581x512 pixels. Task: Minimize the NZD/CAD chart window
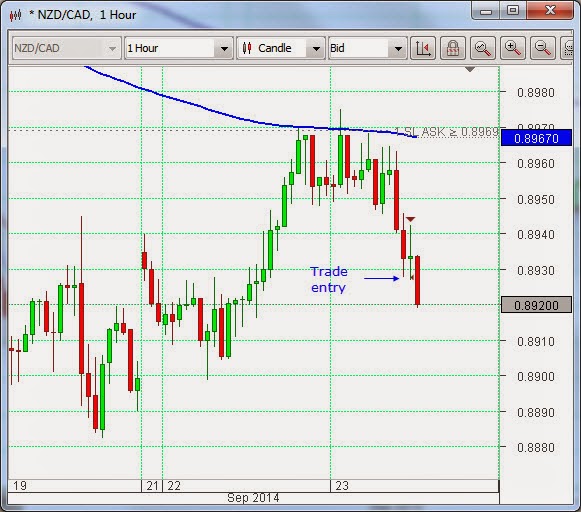[486, 11]
